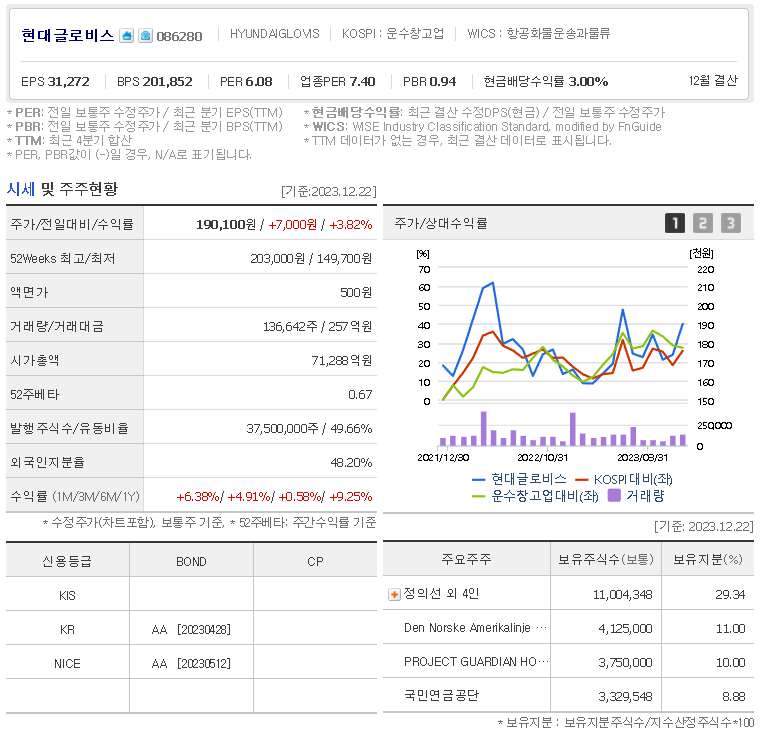Click the CP column header
This screenshot has width=771, height=739.
click(315, 562)
